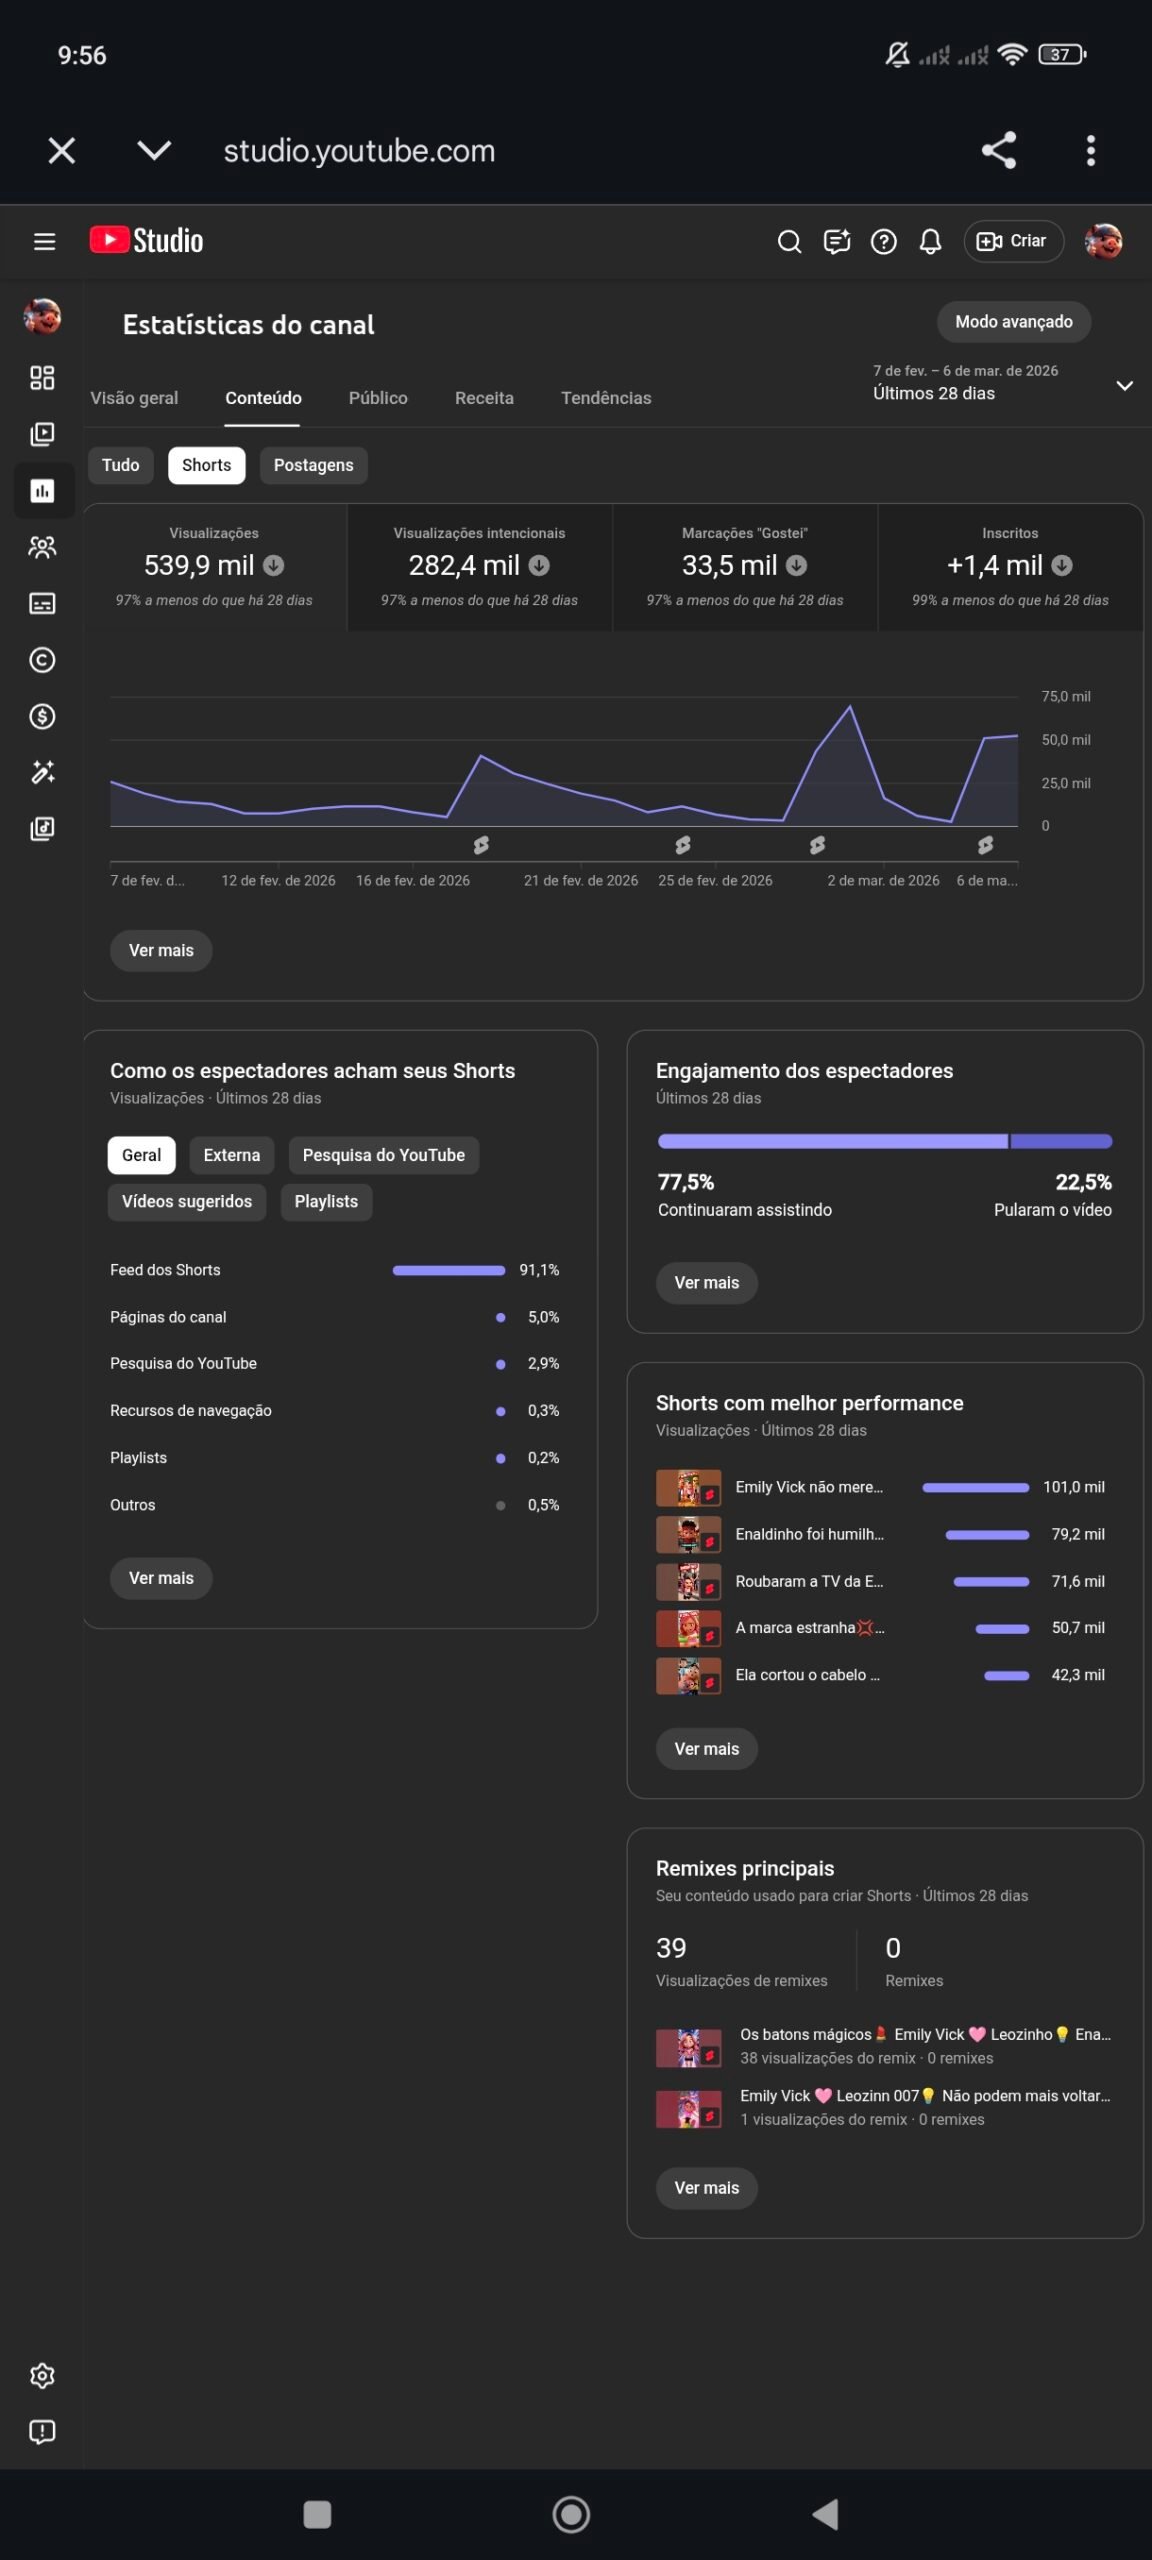Select the Pesquisa do YouTube chip

coord(383,1155)
